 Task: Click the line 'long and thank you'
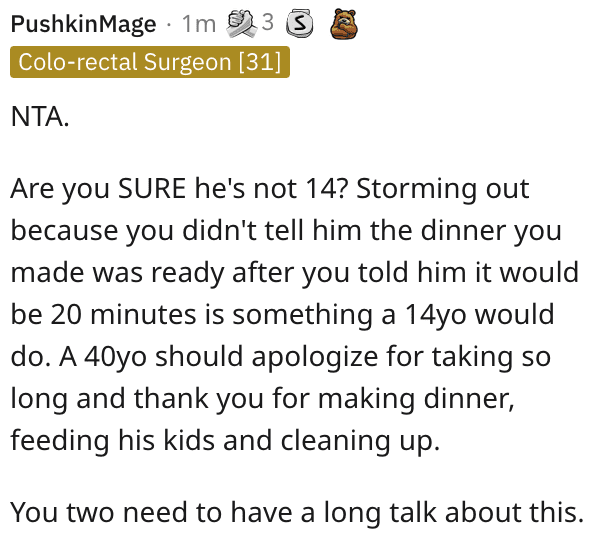click(x=263, y=398)
